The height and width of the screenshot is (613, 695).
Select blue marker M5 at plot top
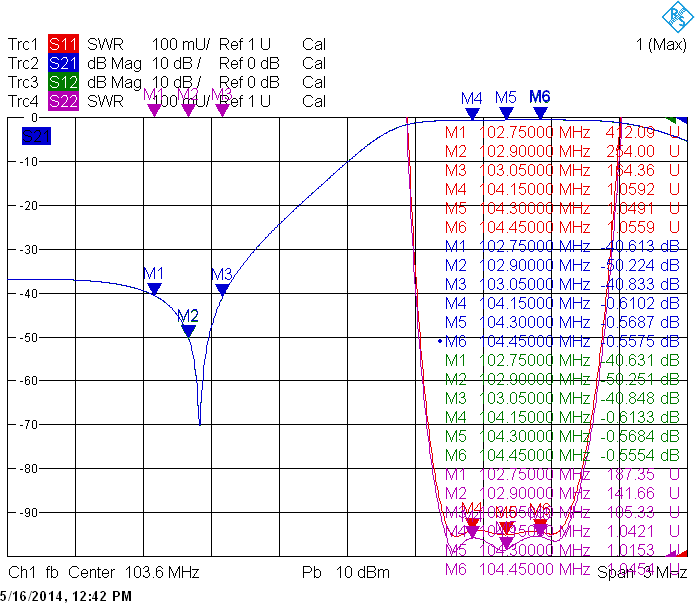click(x=506, y=105)
